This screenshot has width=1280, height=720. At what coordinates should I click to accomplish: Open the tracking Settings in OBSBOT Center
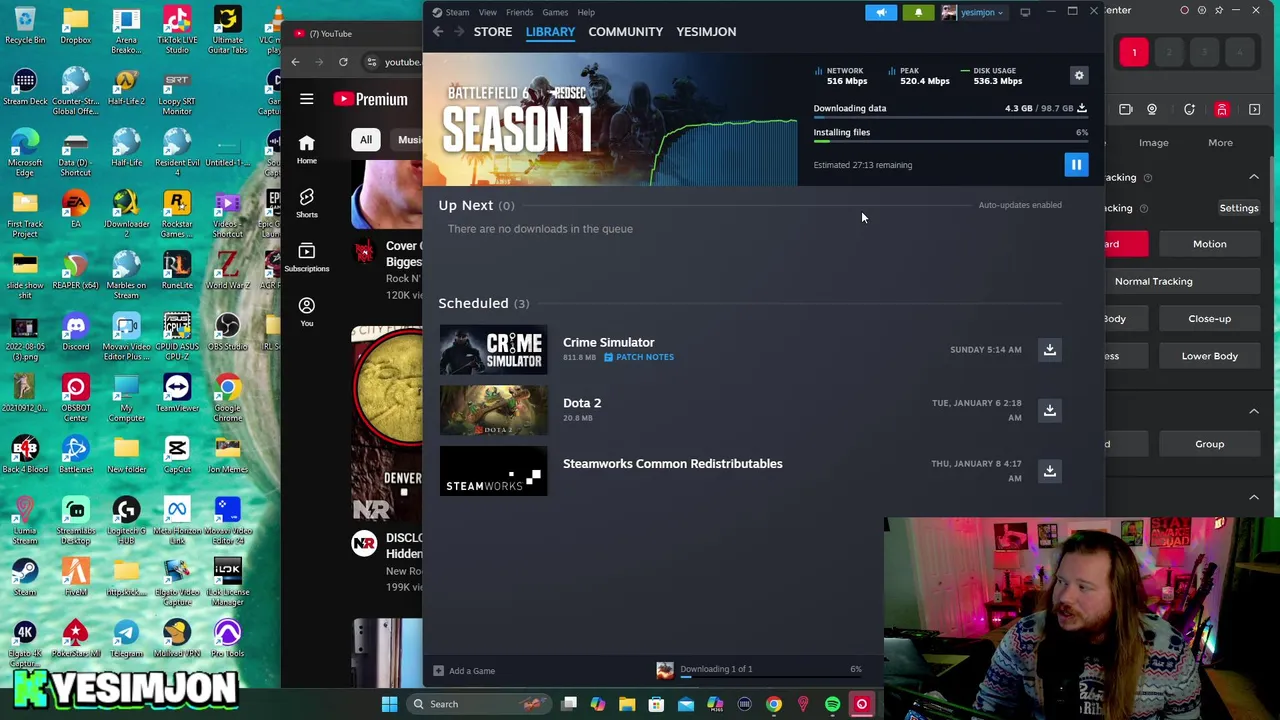[1238, 208]
